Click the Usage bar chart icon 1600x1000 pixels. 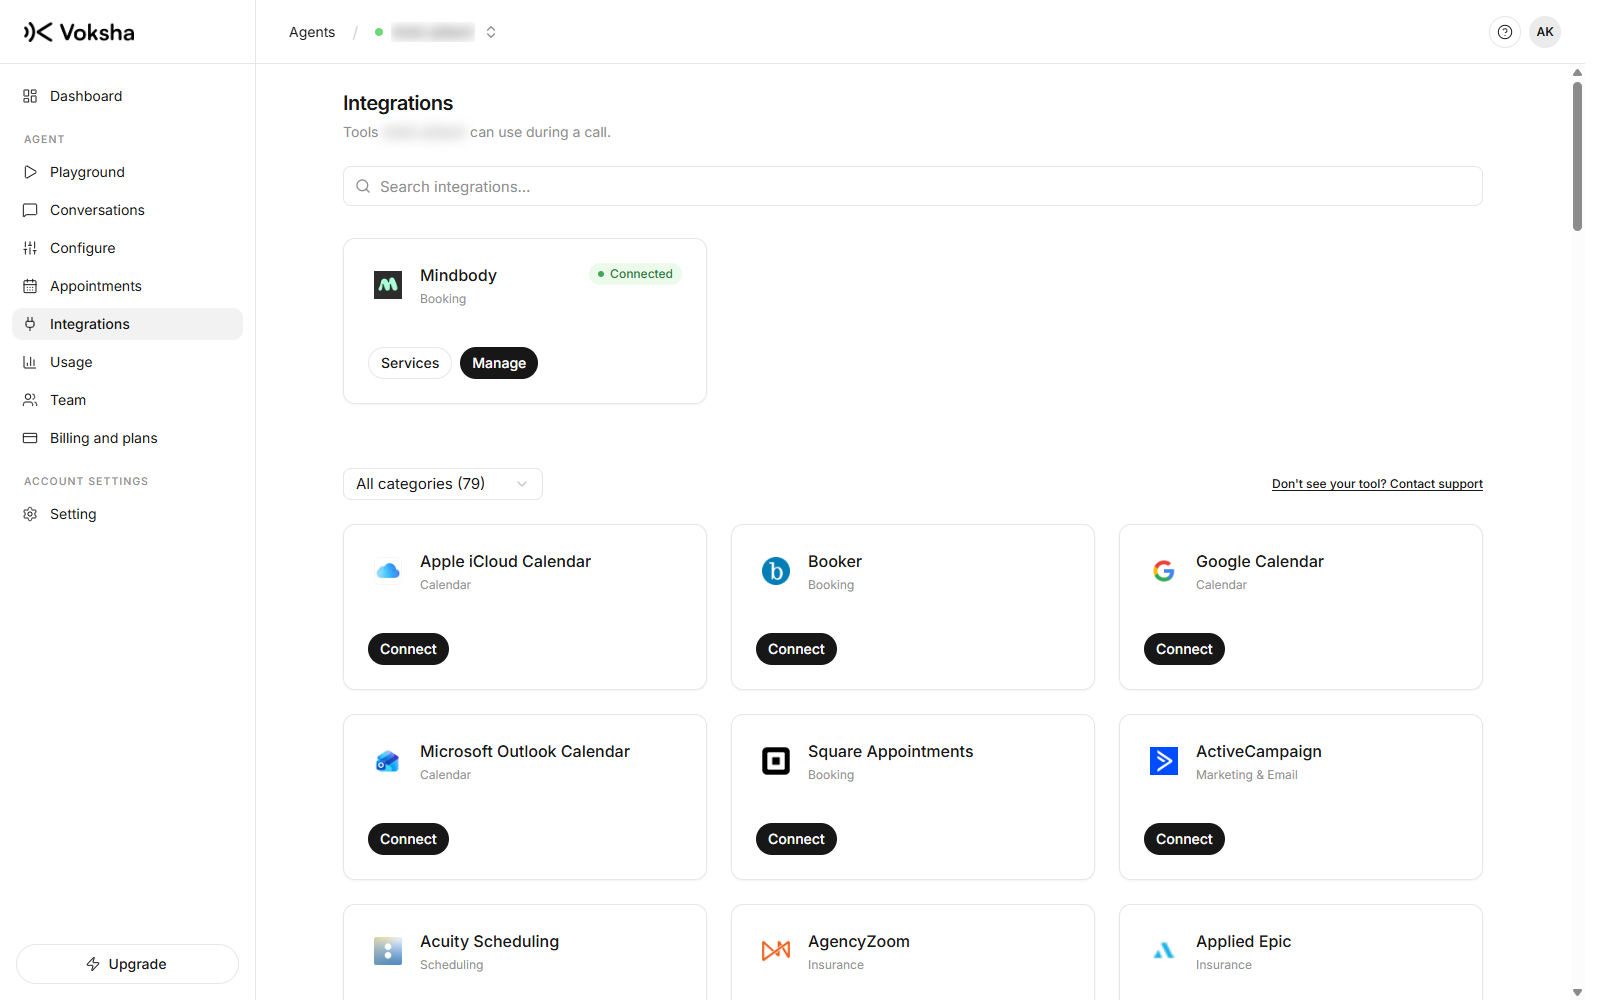point(30,362)
